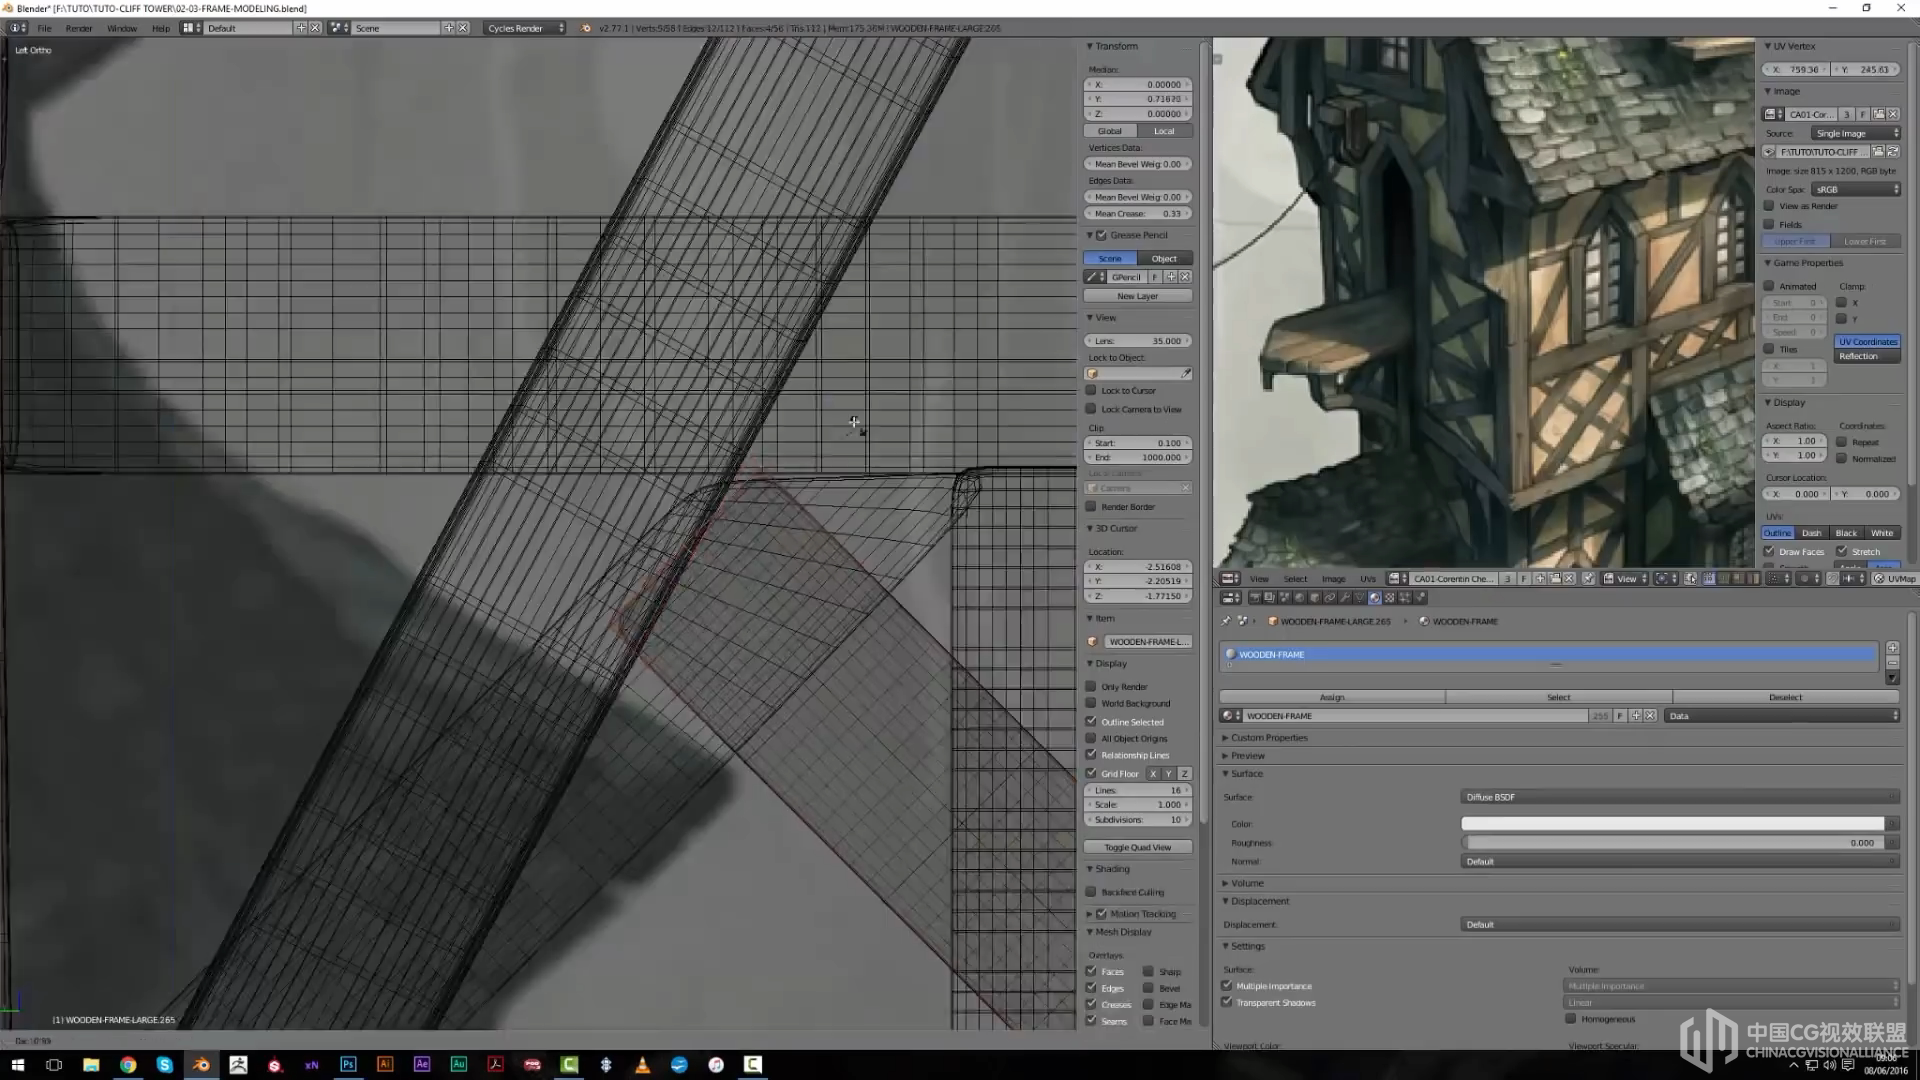1920x1080 pixels.
Task: Click Toggle Quad View button
Action: pyautogui.click(x=1138, y=847)
